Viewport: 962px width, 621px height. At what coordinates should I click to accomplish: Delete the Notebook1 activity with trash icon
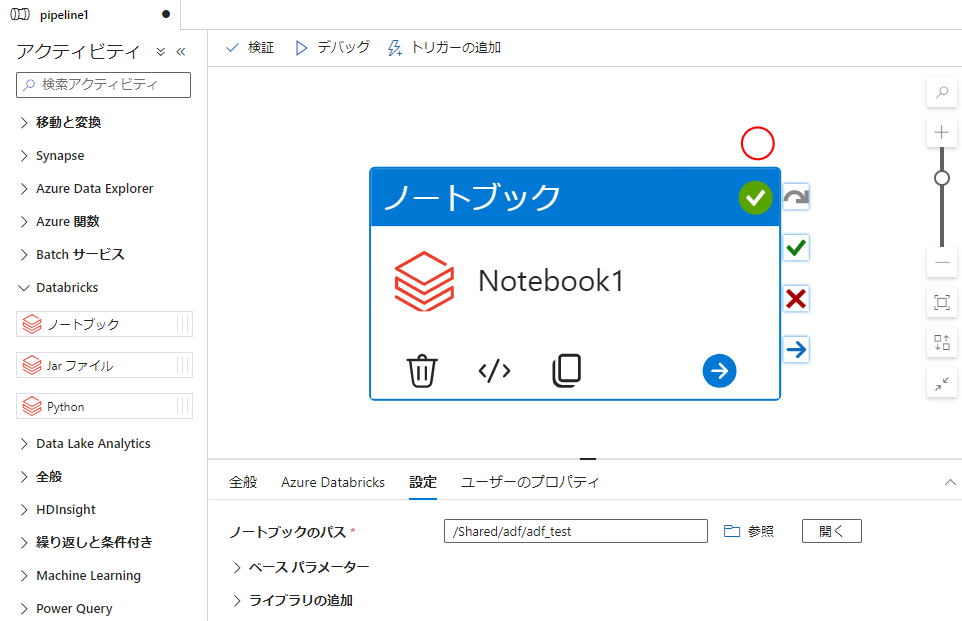[x=422, y=371]
